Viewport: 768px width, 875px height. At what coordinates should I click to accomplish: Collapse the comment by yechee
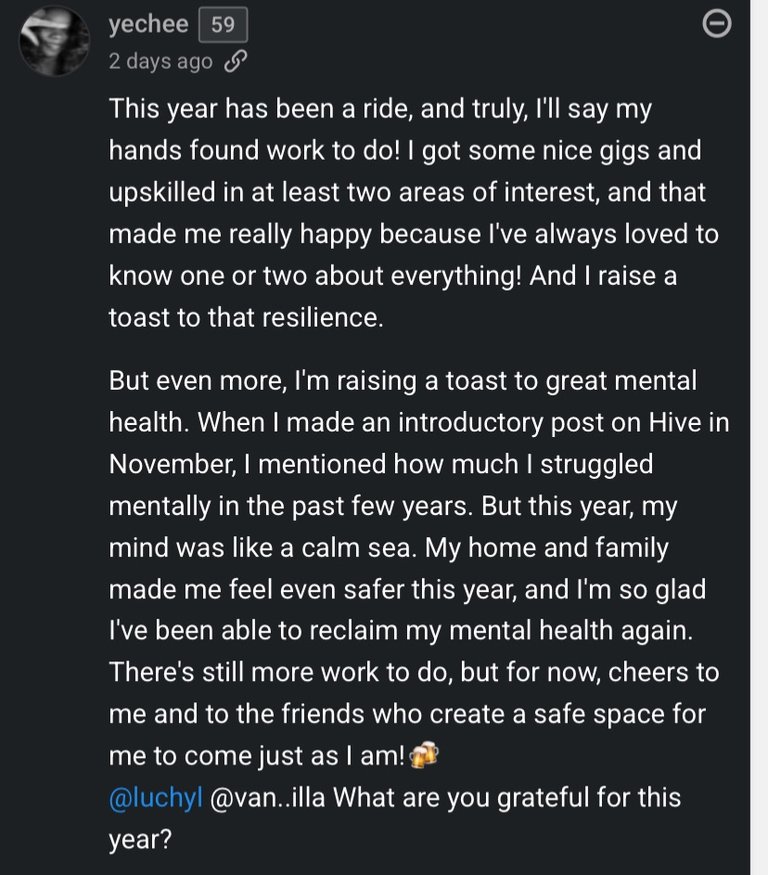[x=717, y=25]
